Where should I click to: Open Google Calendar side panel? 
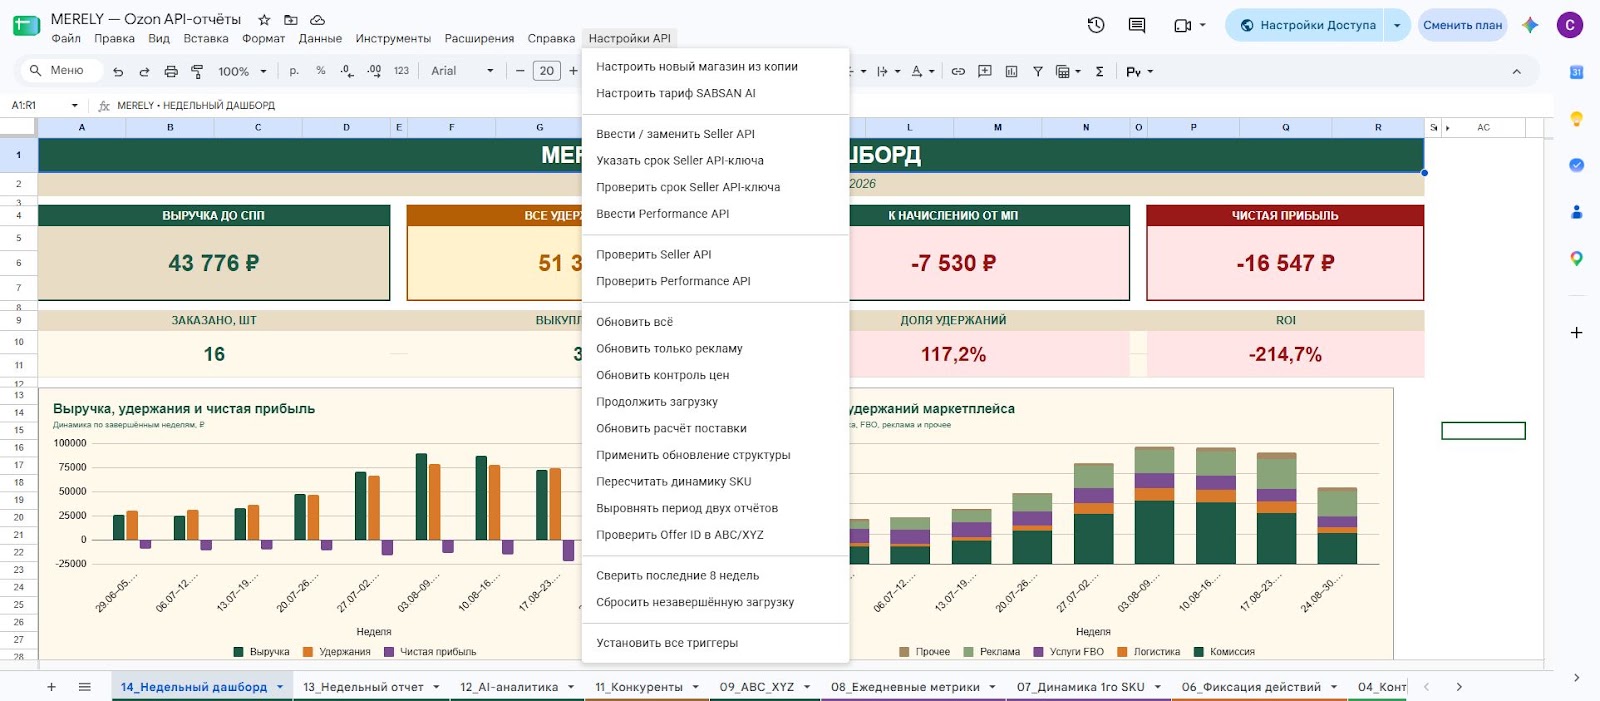pos(1576,72)
